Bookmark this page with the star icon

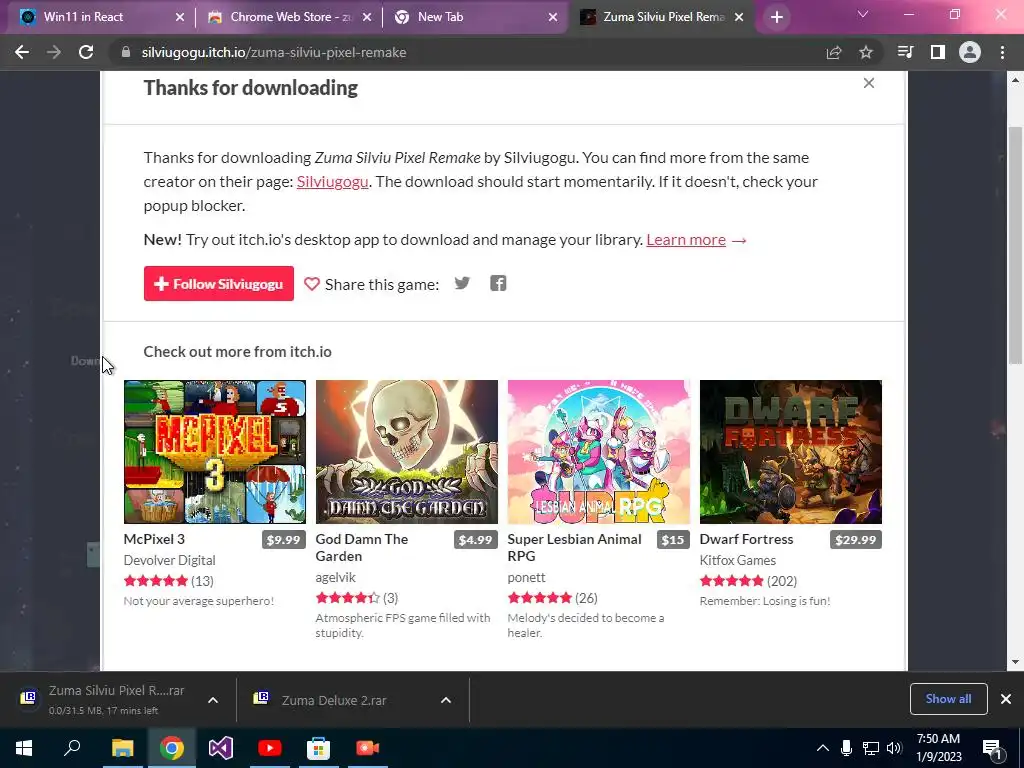tap(866, 52)
